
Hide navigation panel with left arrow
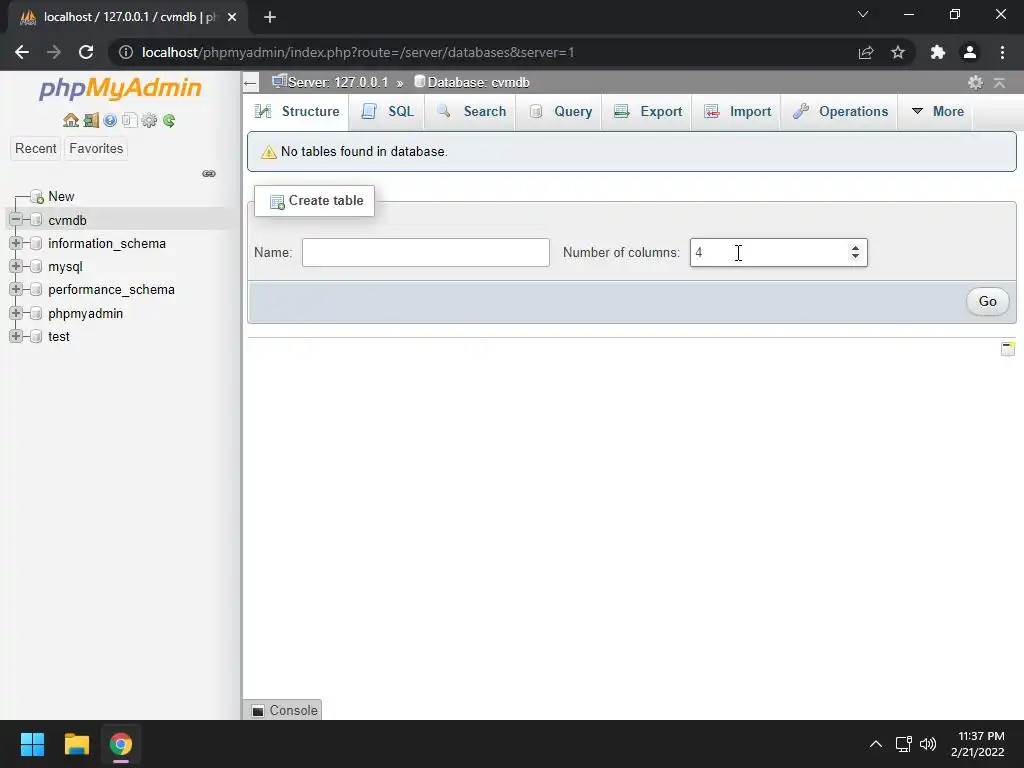(249, 83)
